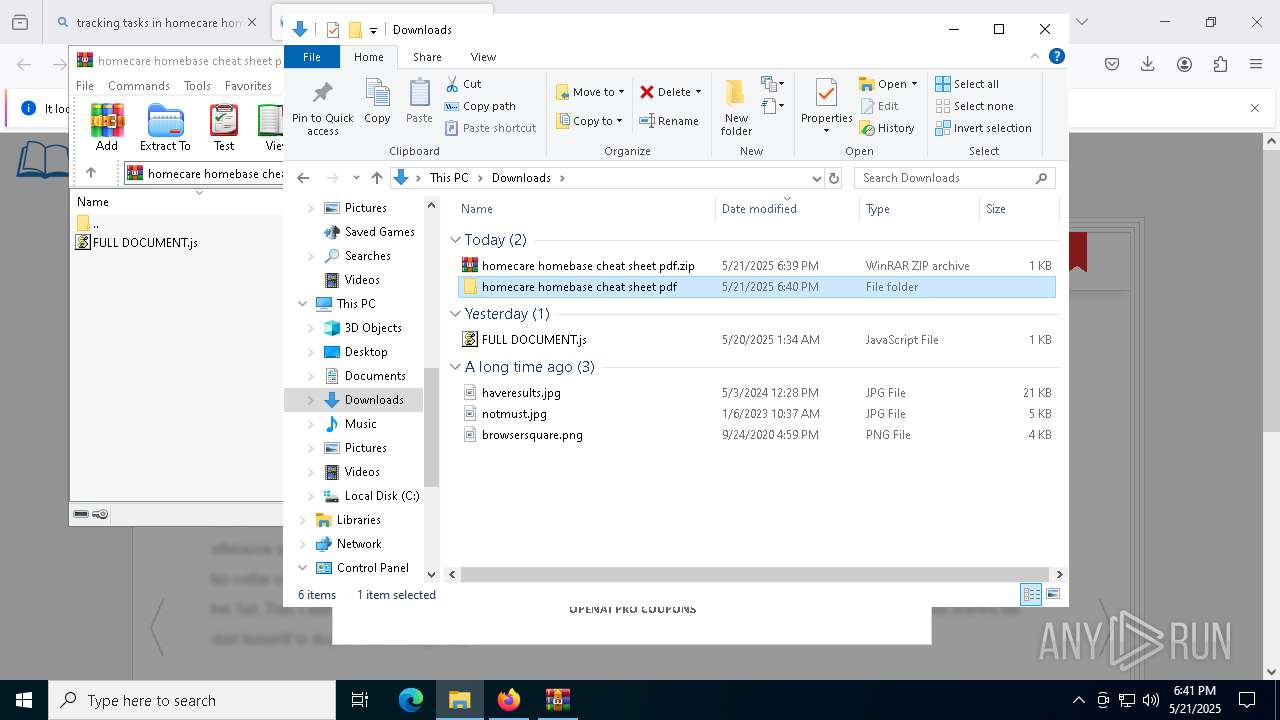
Task: Click the Copy ribbon icon
Action: click(x=377, y=102)
